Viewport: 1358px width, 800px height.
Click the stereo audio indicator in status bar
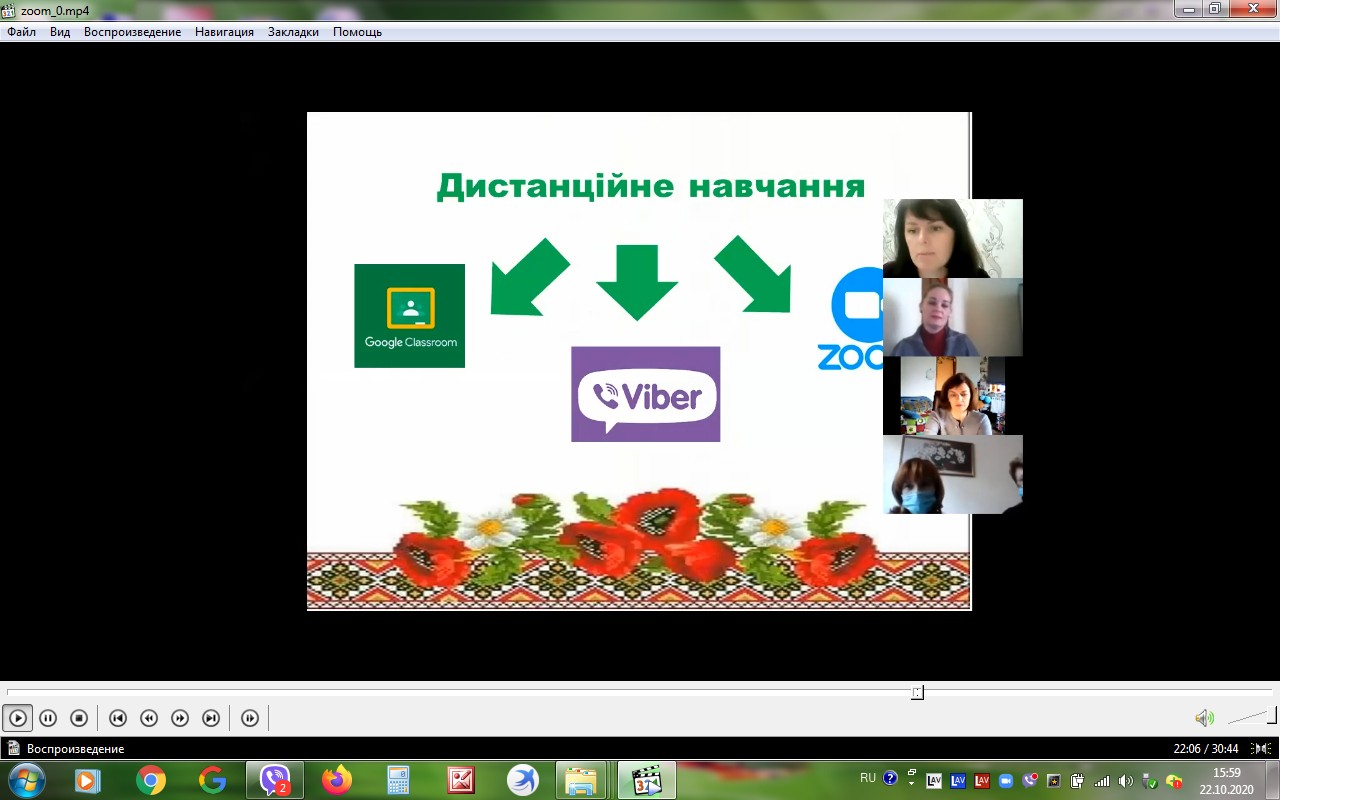1263,748
